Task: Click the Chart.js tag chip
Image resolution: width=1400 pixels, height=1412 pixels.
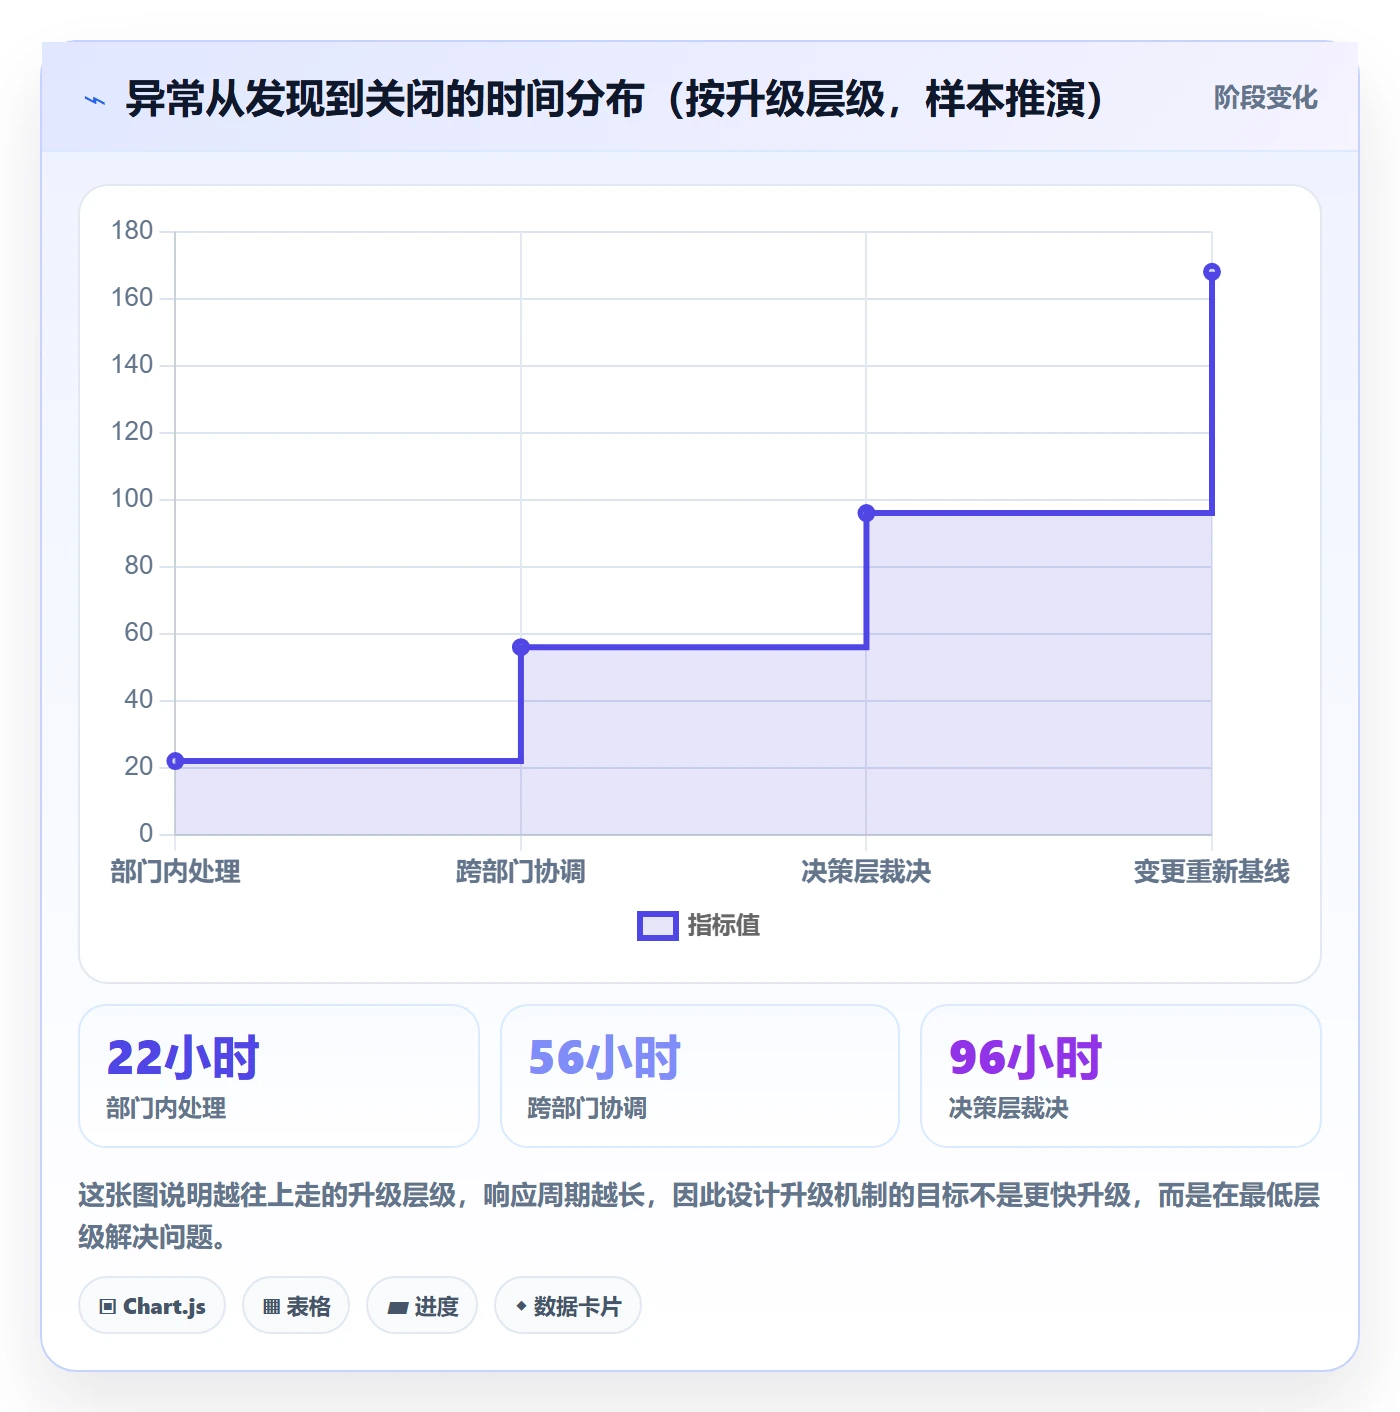Action: pos(152,1305)
